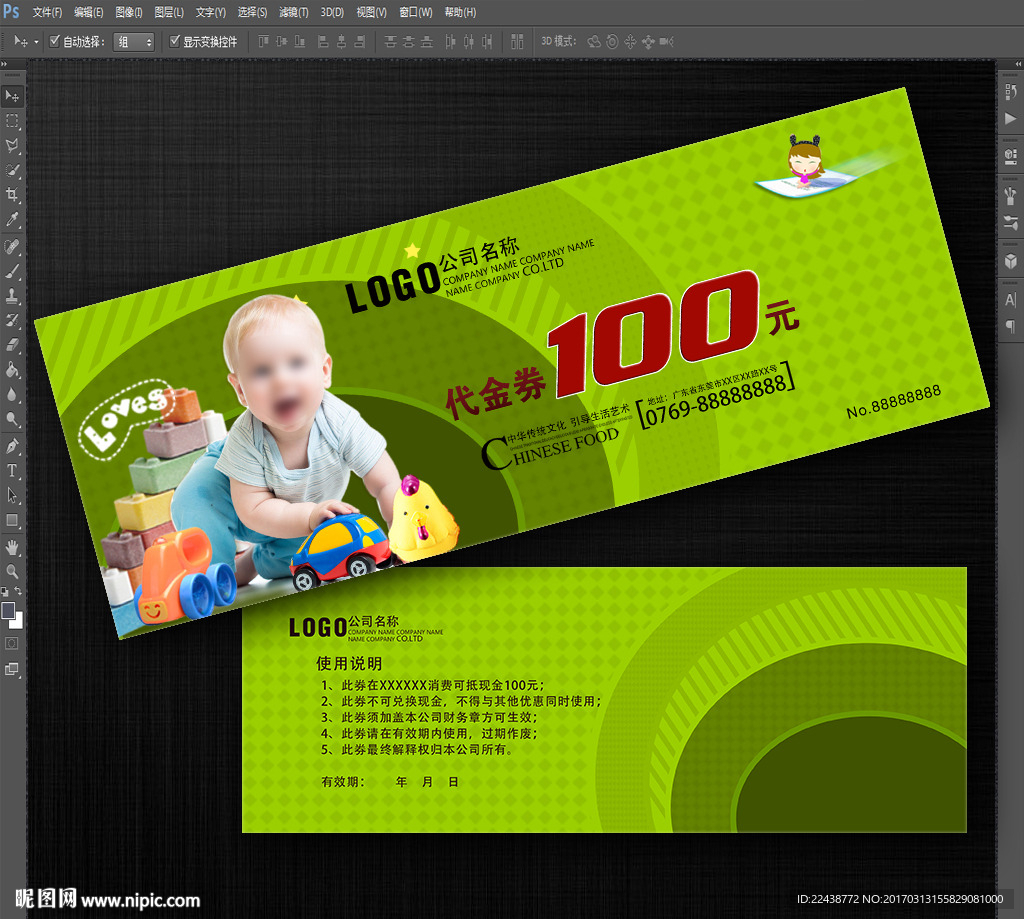
Task: Open the 图层 menu
Action: (169, 12)
